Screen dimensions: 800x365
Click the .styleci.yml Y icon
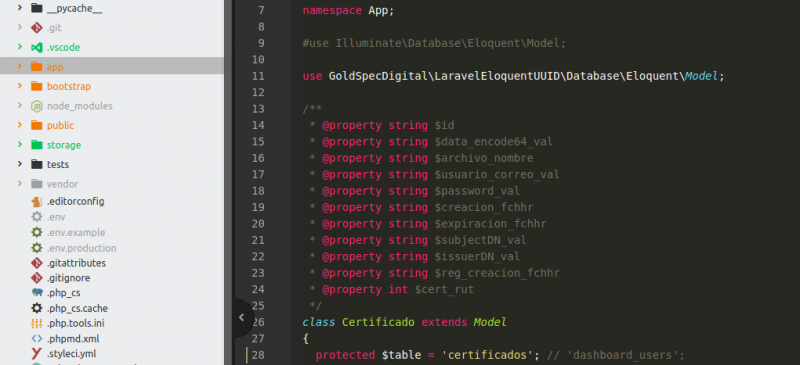36,353
